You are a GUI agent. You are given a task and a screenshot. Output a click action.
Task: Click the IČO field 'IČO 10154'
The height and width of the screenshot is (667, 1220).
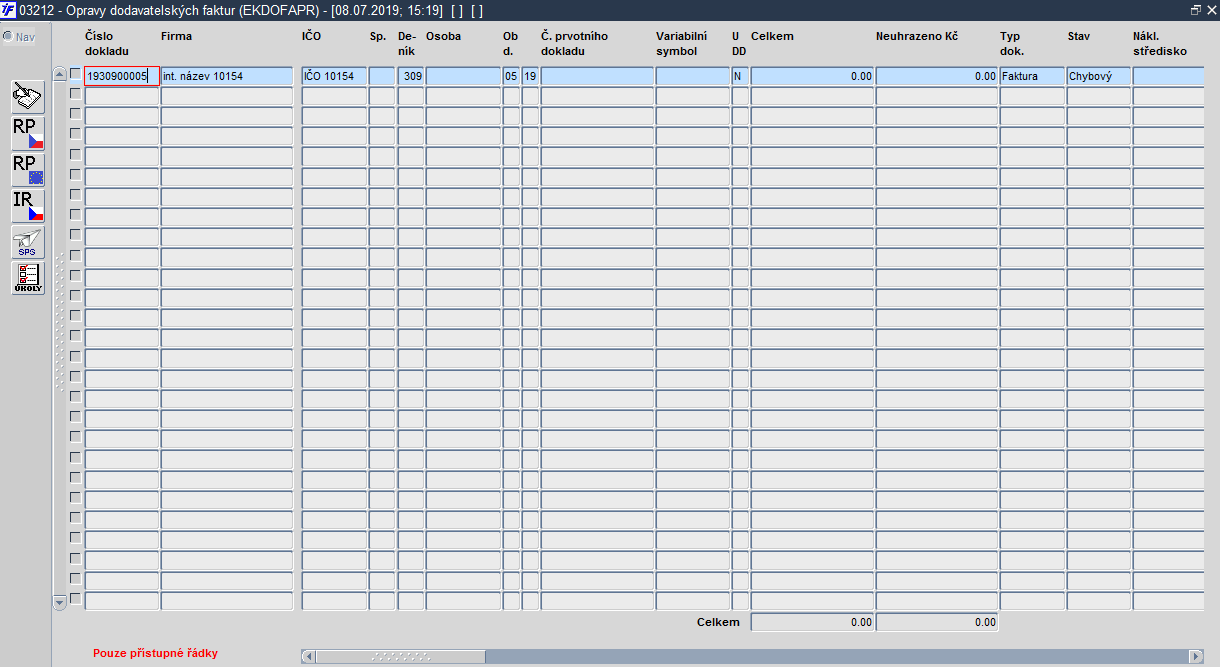pos(334,76)
